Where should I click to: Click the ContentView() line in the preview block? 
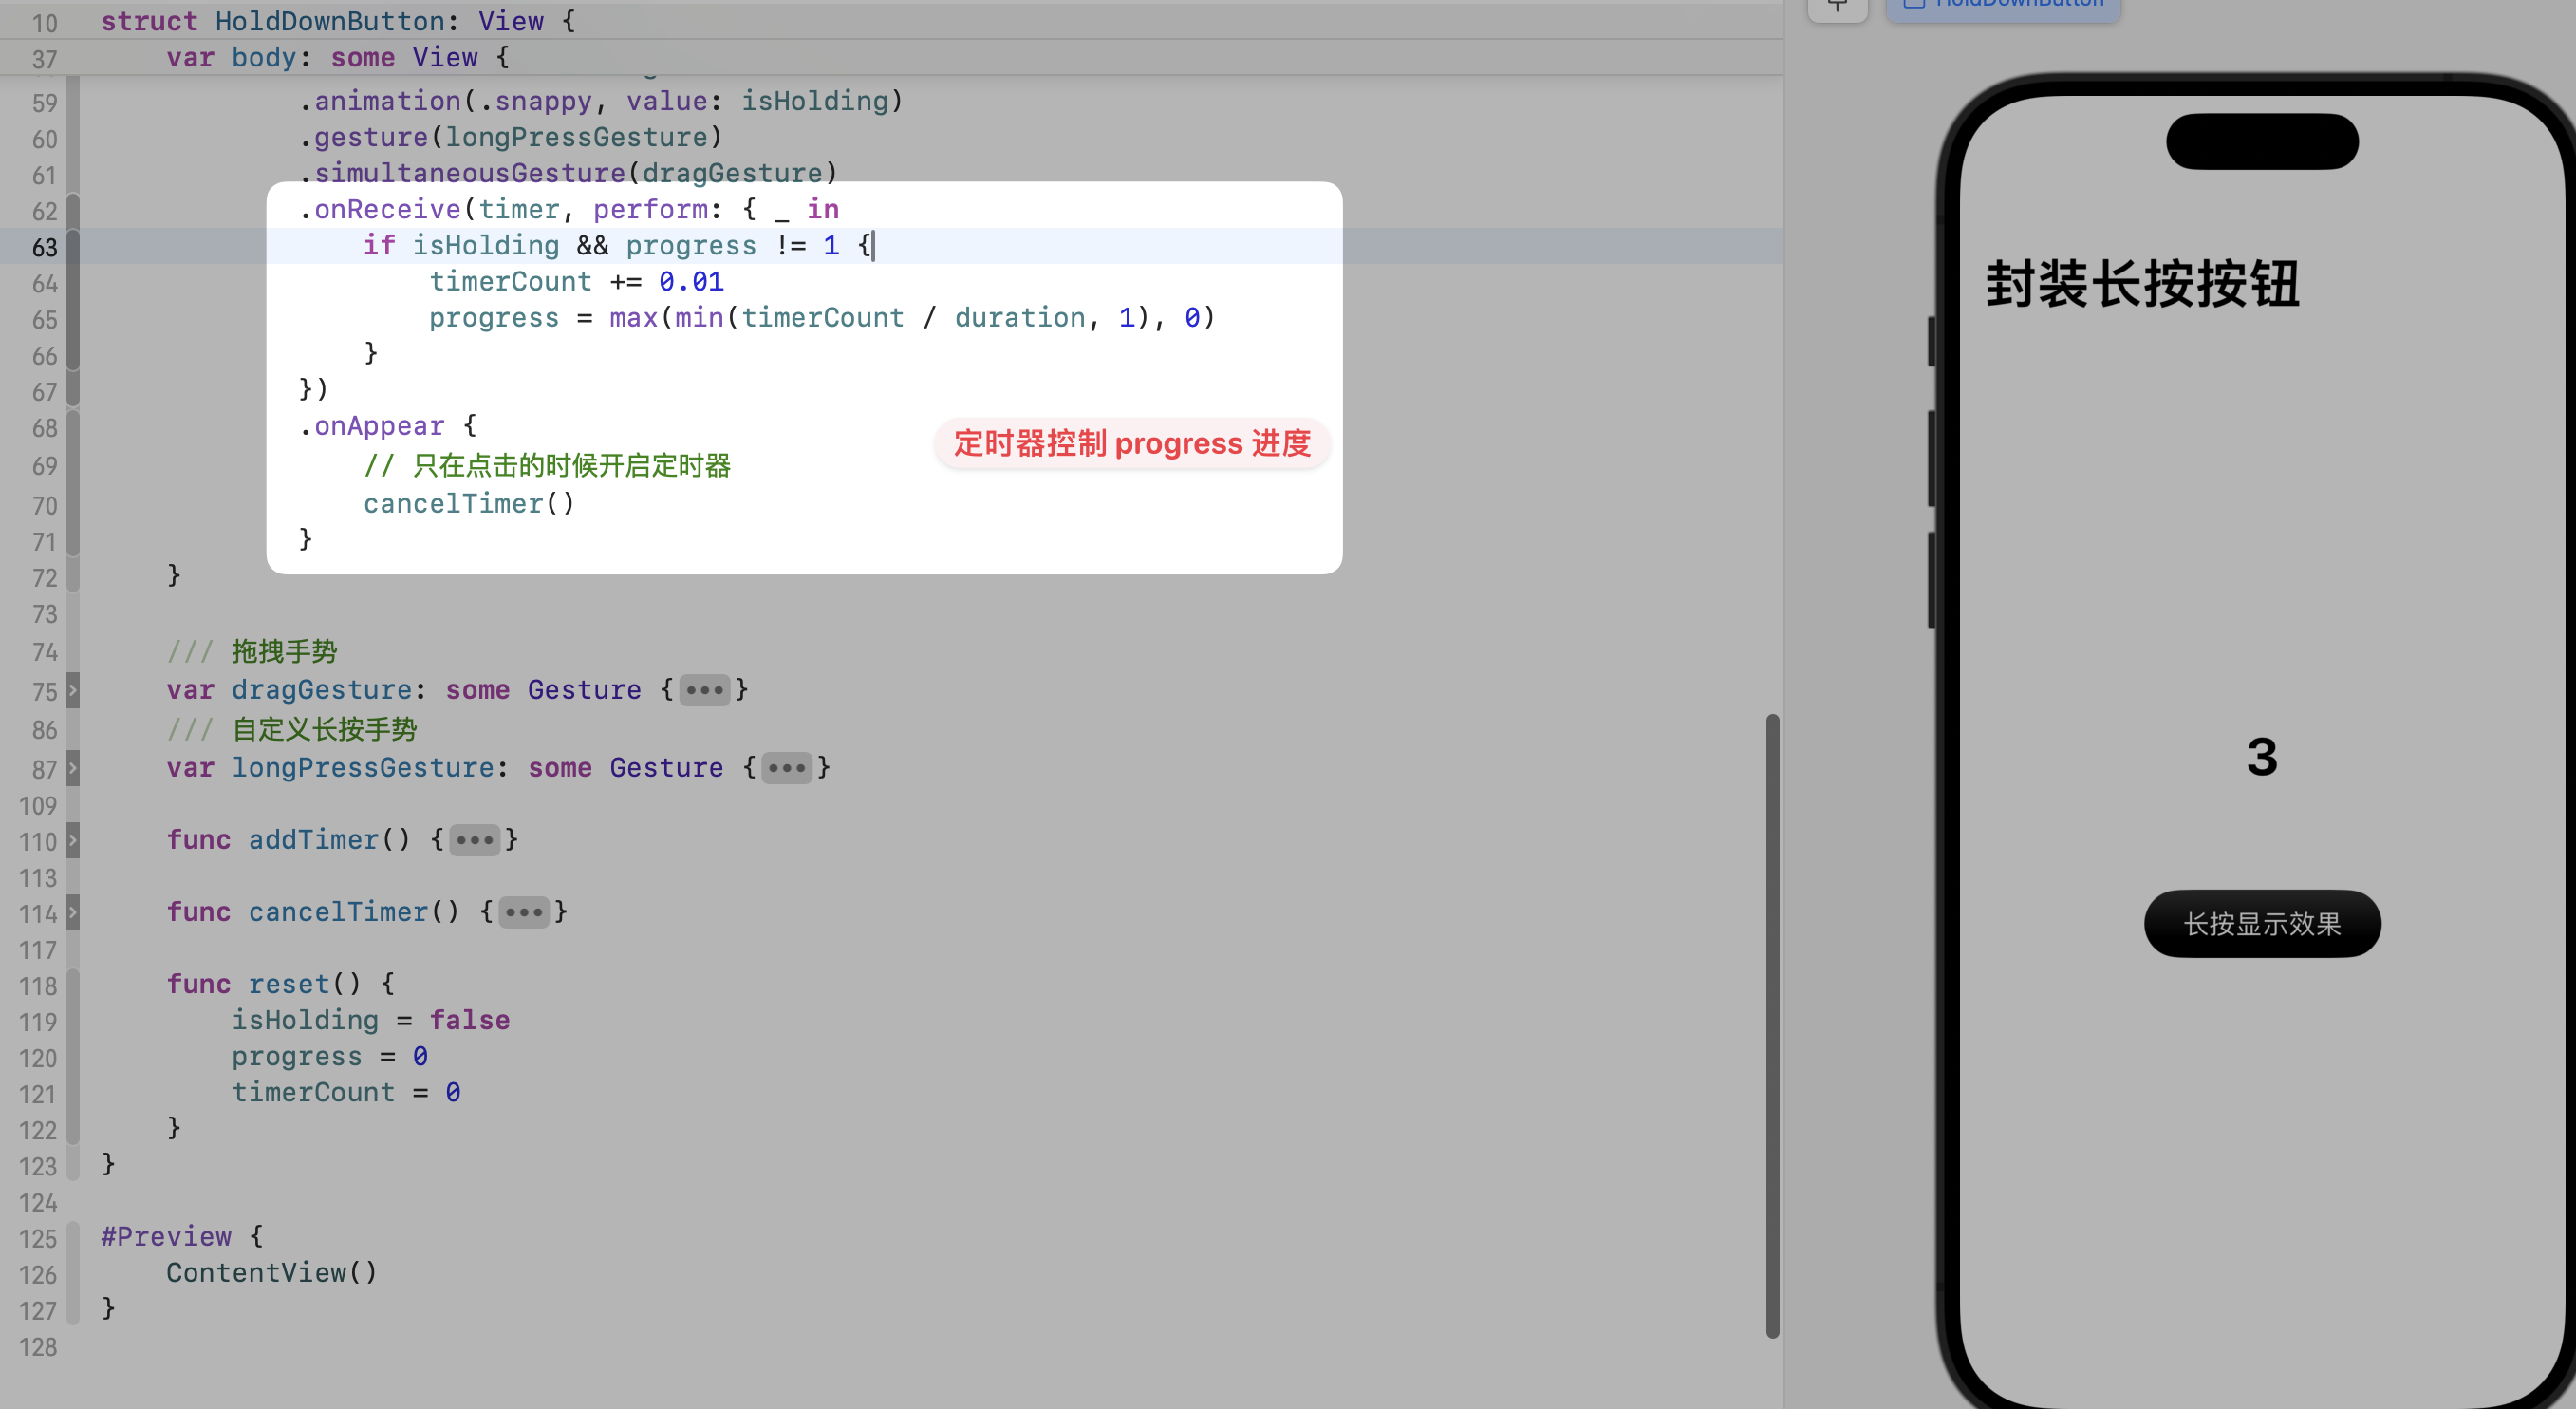click(272, 1272)
